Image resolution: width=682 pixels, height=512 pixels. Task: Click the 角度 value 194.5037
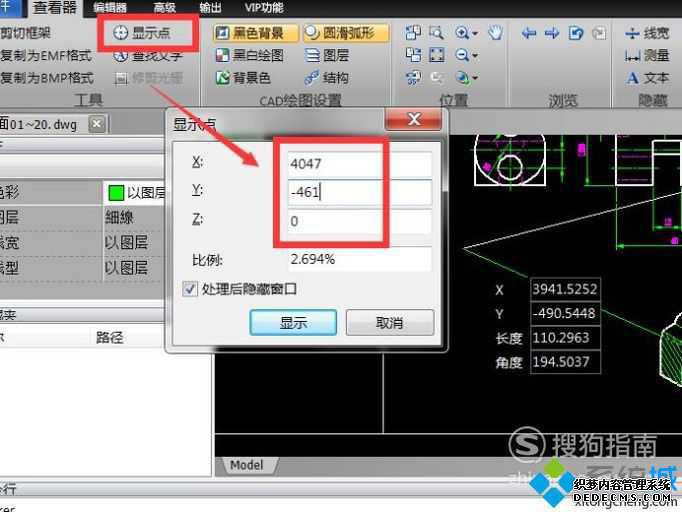pyautogui.click(x=565, y=362)
